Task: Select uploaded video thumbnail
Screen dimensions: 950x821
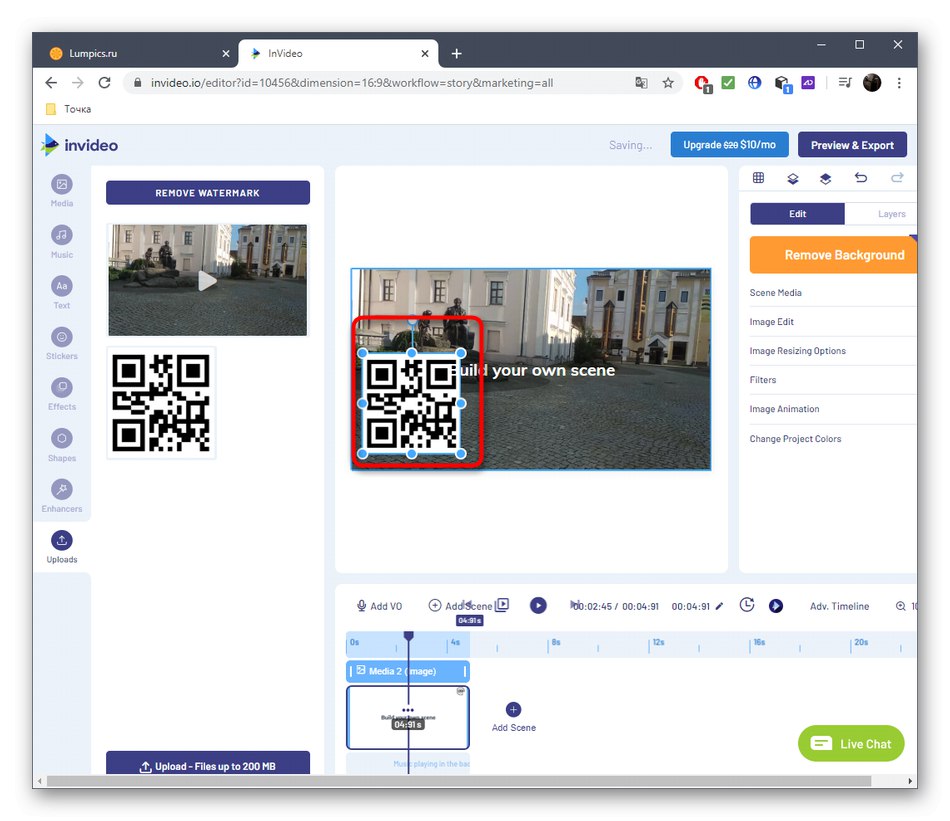Action: [208, 280]
